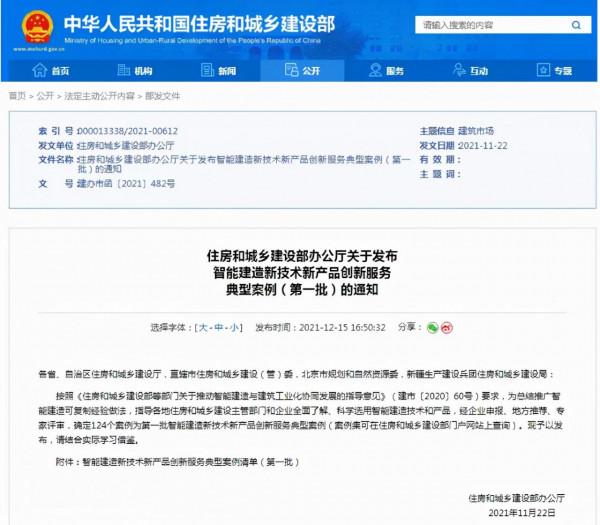Open the 新闻 navigation tab
600x525 pixels.
click(x=218, y=70)
